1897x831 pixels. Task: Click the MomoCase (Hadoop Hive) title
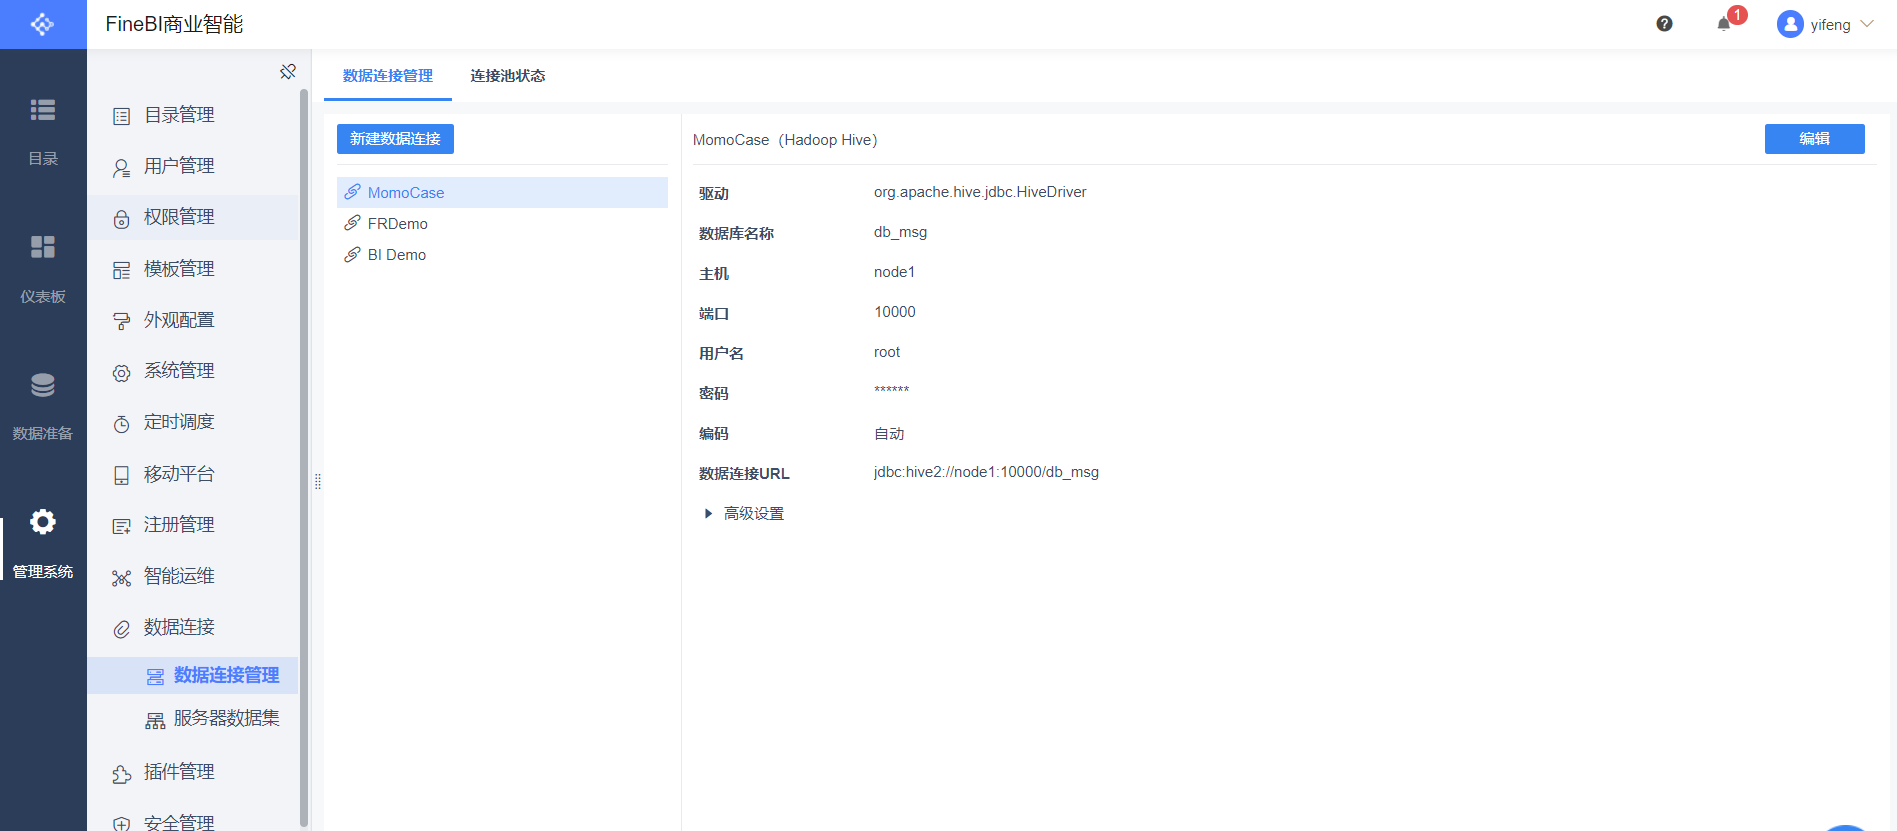point(785,140)
